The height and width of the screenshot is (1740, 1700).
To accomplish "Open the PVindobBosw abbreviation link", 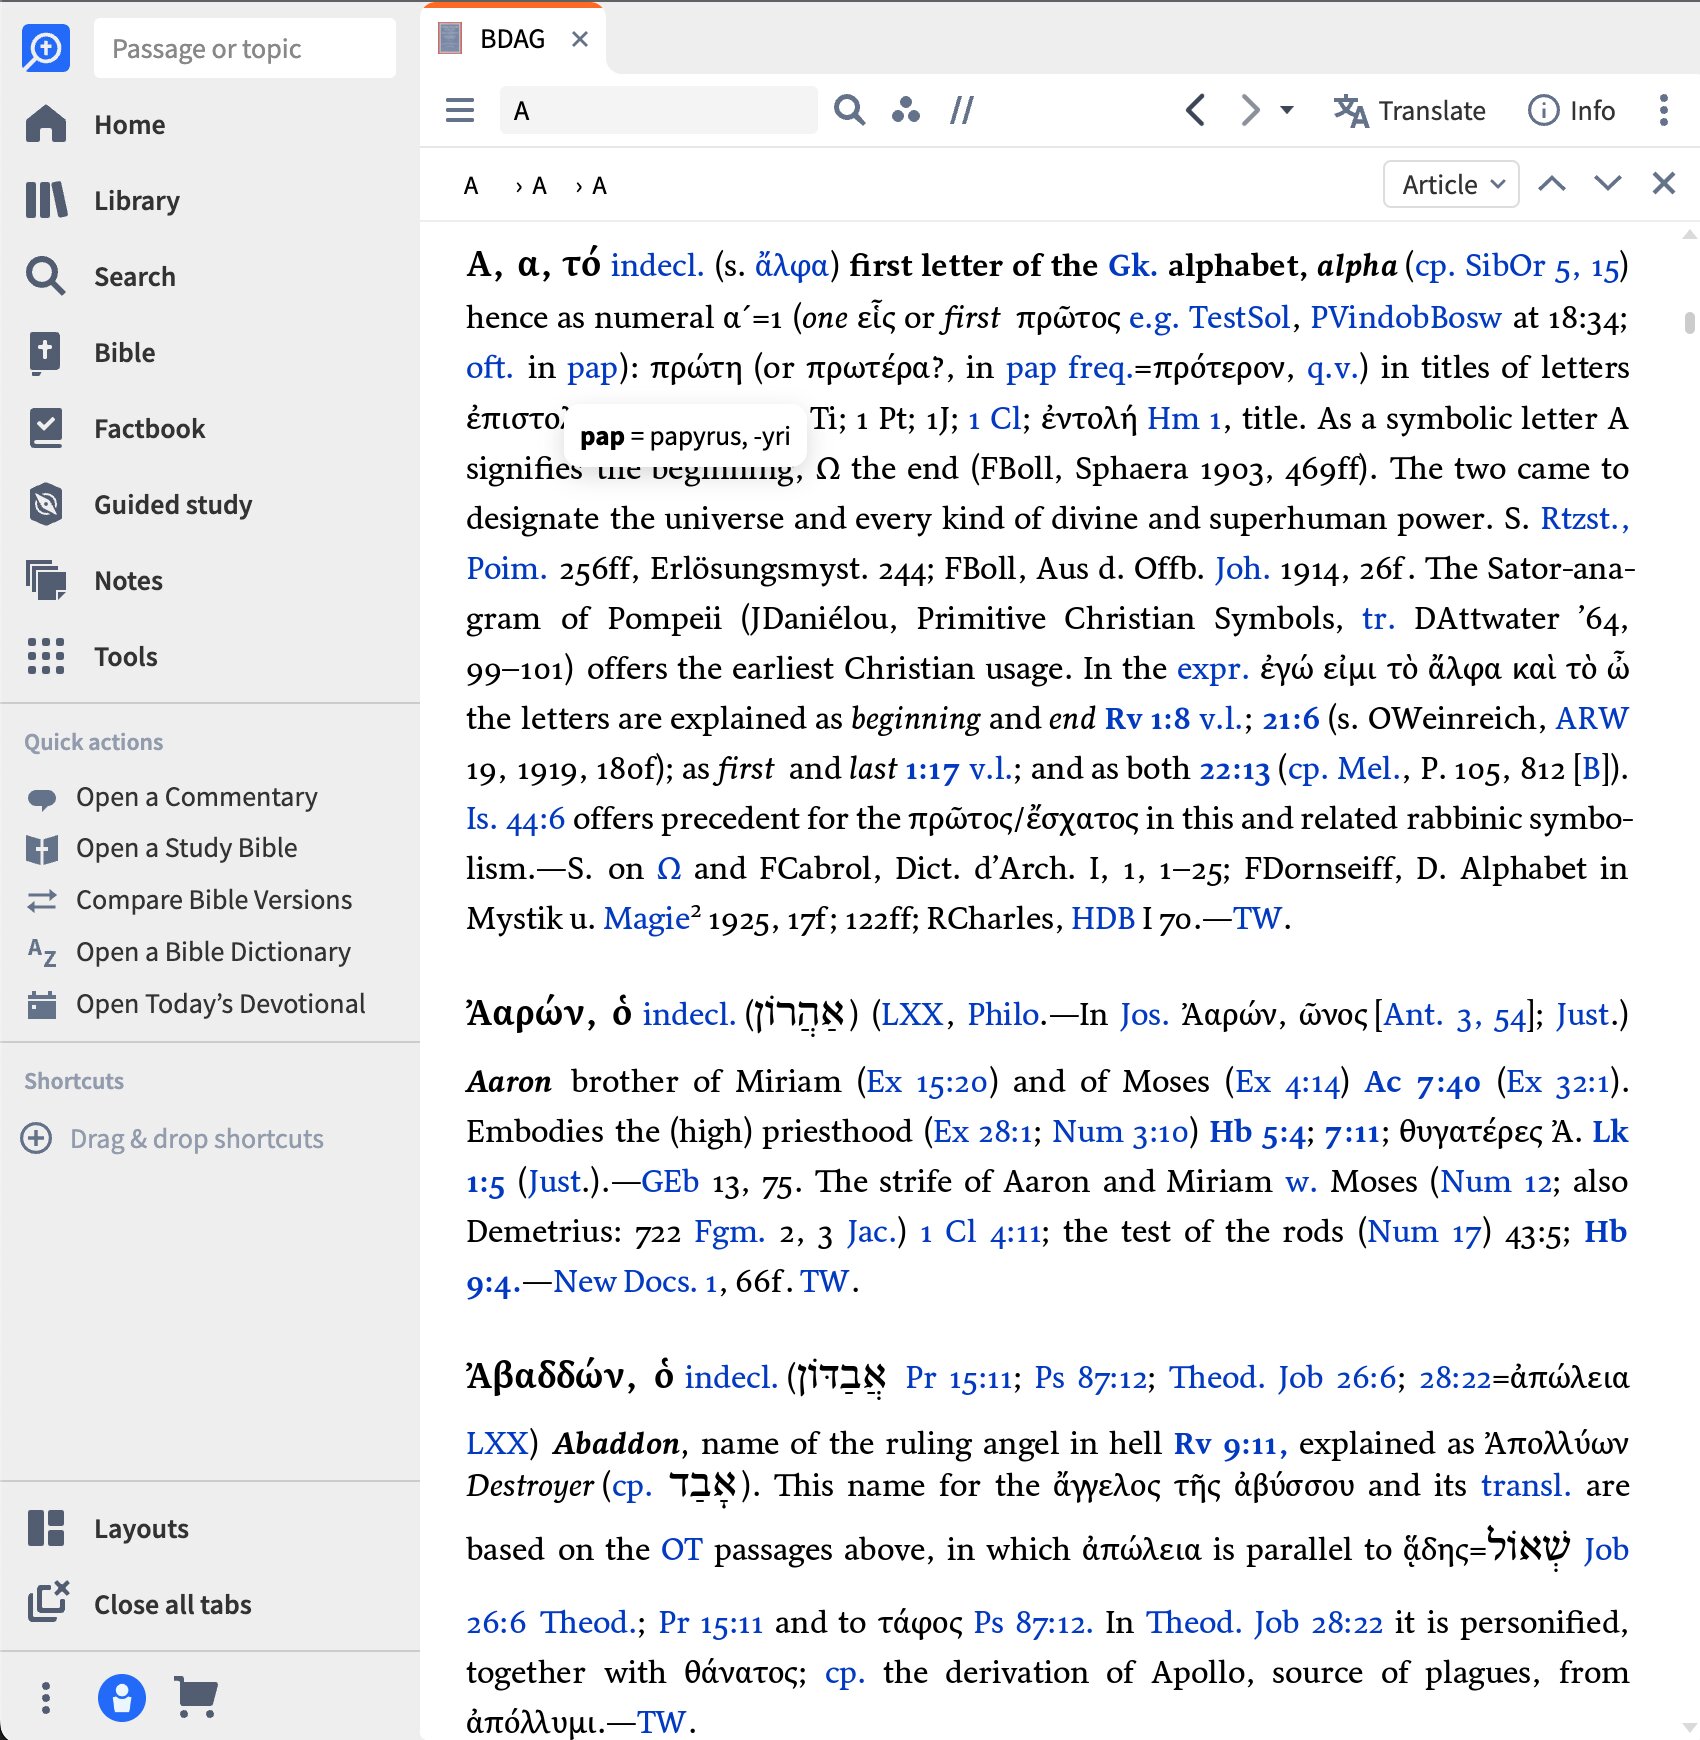I will pyautogui.click(x=1406, y=317).
